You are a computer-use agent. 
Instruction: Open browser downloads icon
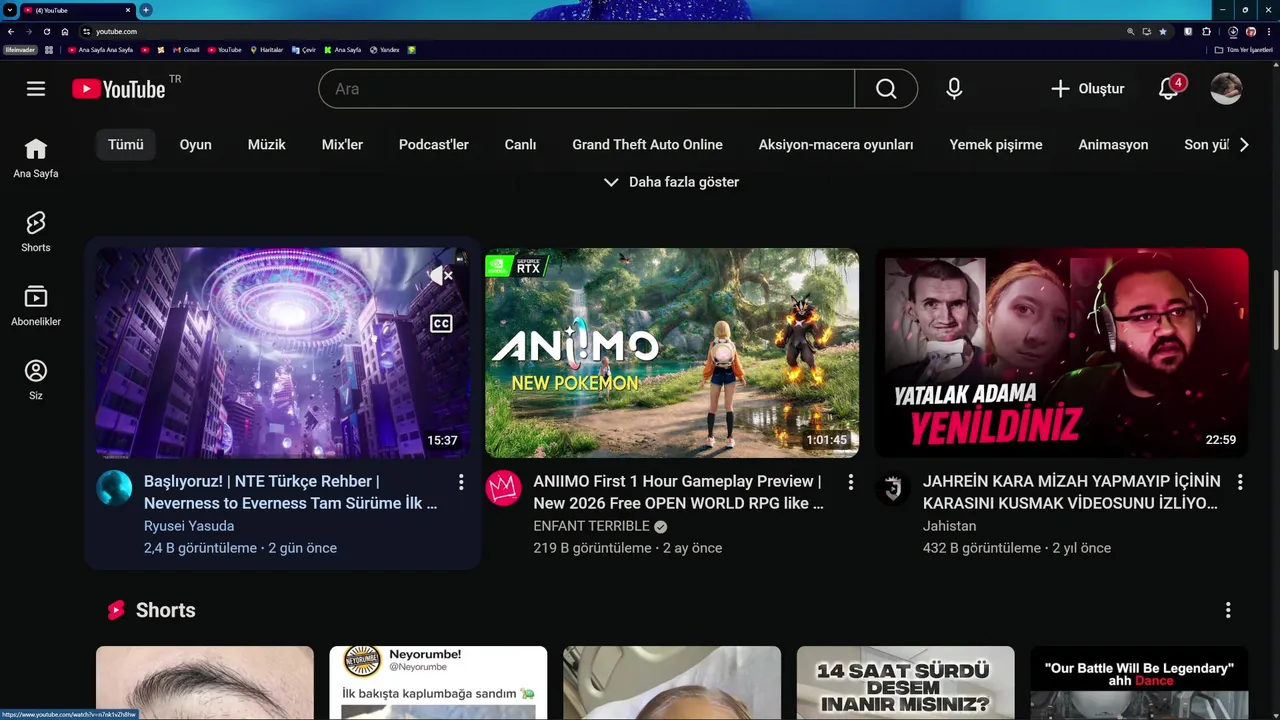(1233, 31)
